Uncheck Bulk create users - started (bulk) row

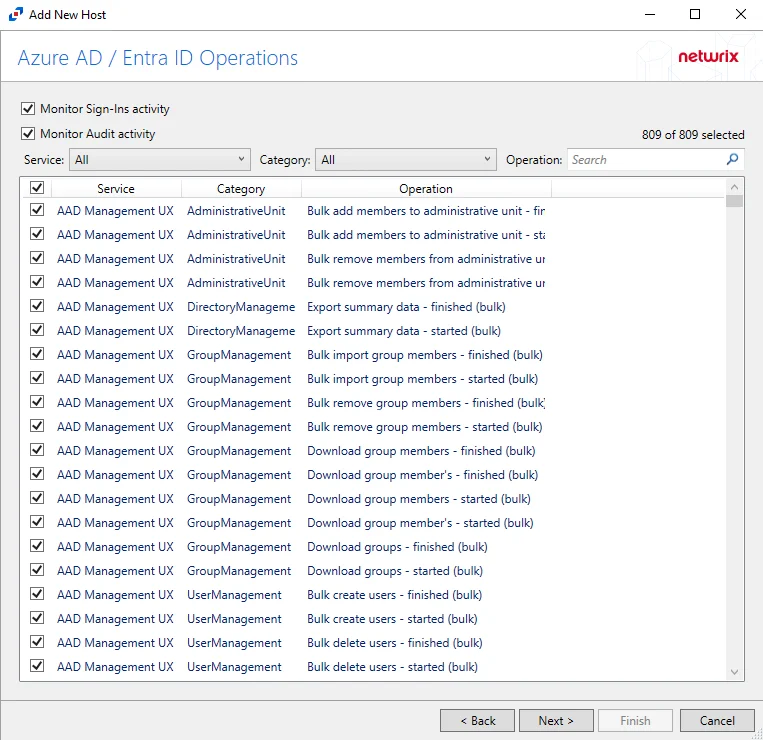[x=37, y=618]
